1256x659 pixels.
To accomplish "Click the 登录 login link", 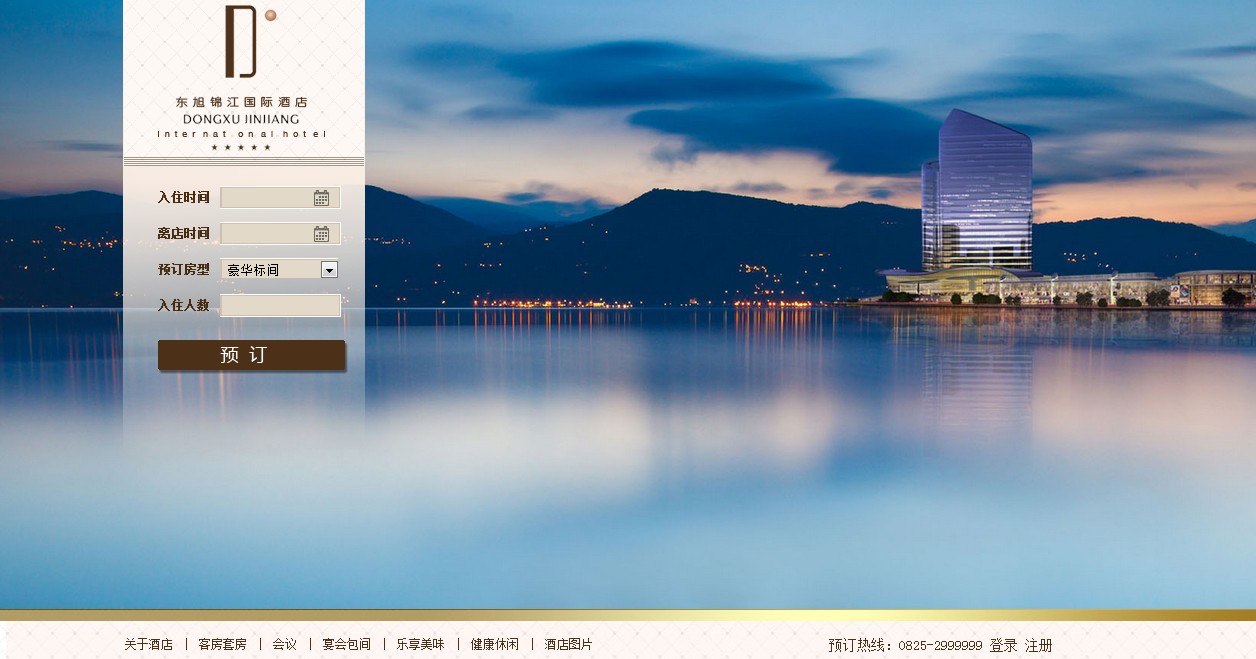I will (1003, 646).
